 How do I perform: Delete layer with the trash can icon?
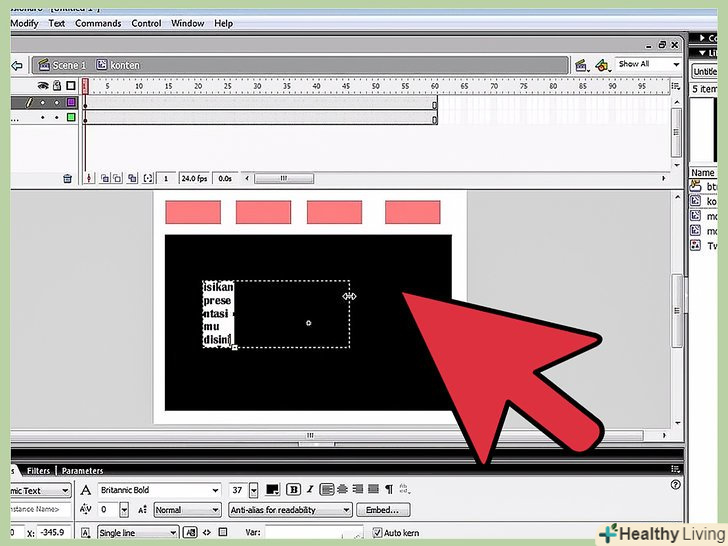click(67, 179)
